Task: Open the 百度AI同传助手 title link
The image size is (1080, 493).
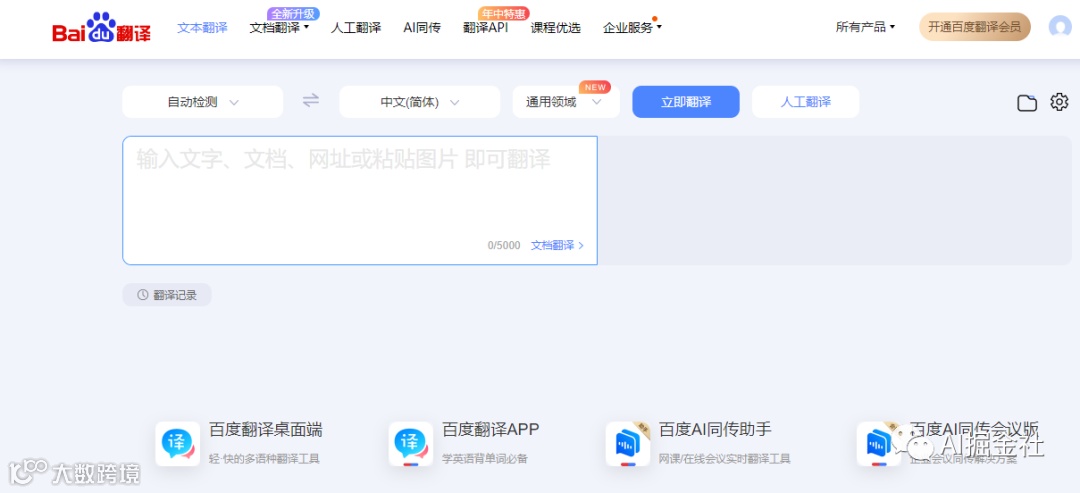Action: pyautogui.click(x=715, y=430)
